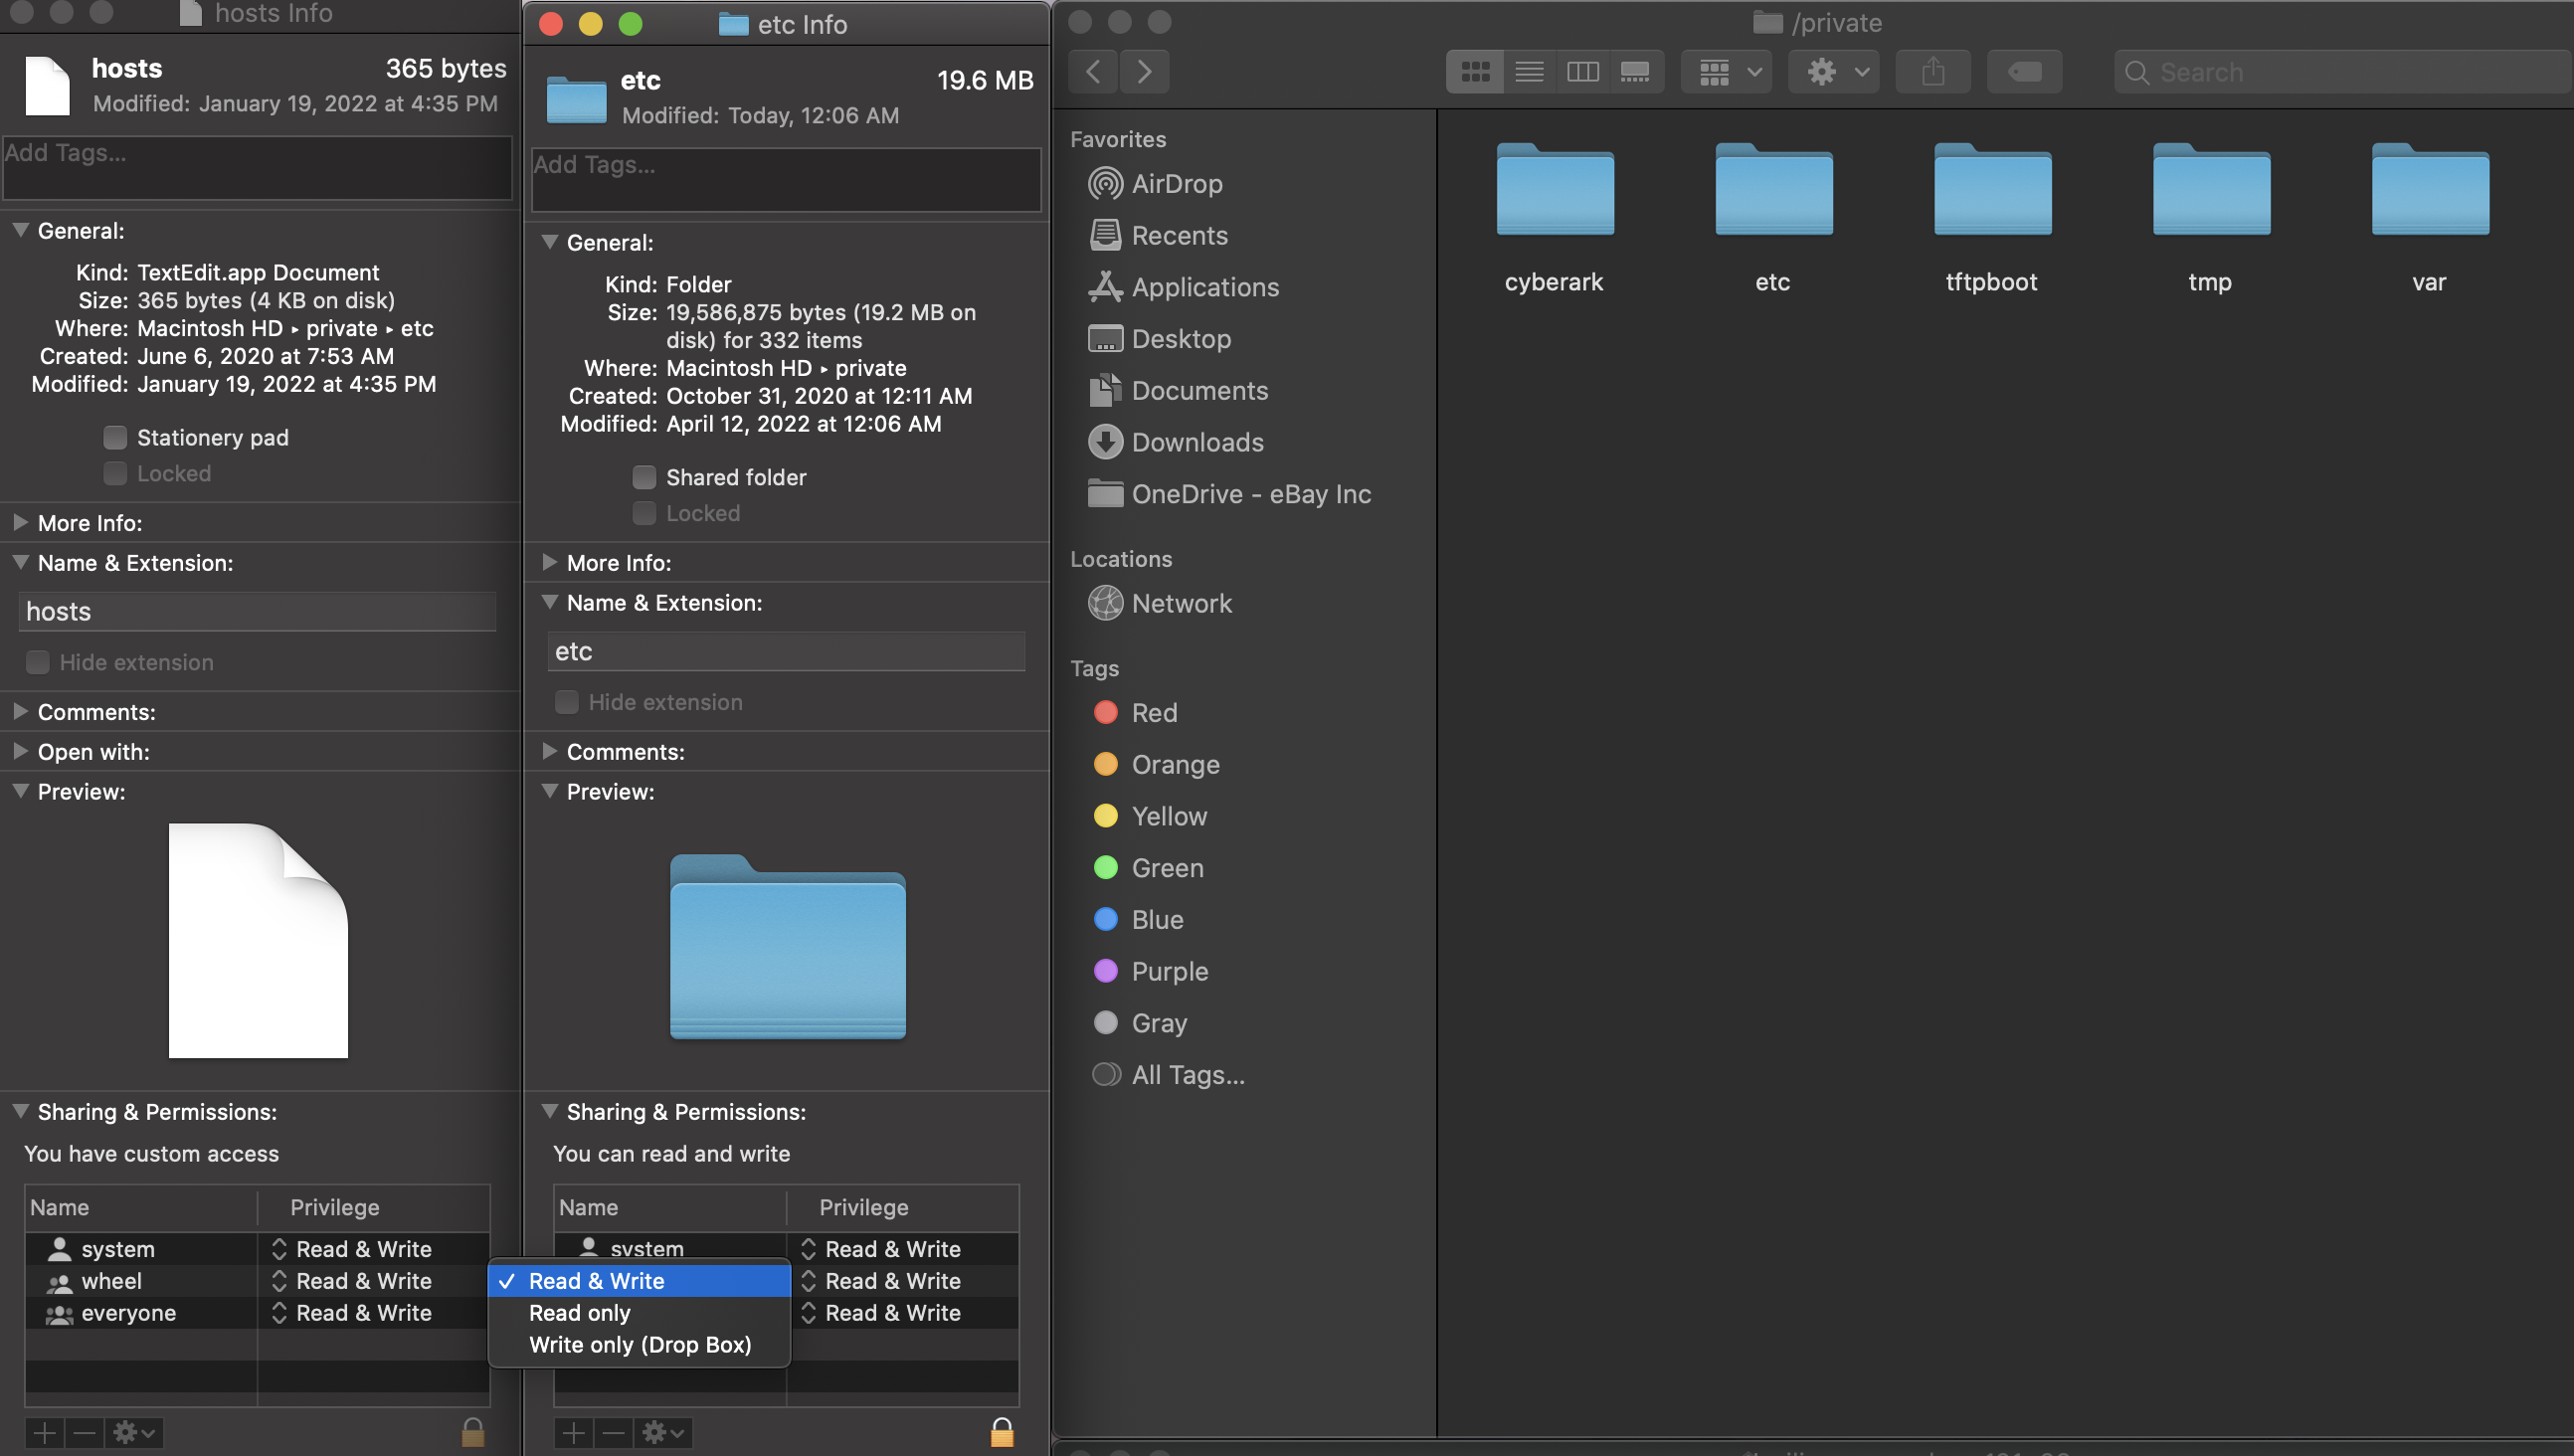The width and height of the screenshot is (2574, 1456).
Task: Collapse General section in hosts Info
Action: [20, 230]
